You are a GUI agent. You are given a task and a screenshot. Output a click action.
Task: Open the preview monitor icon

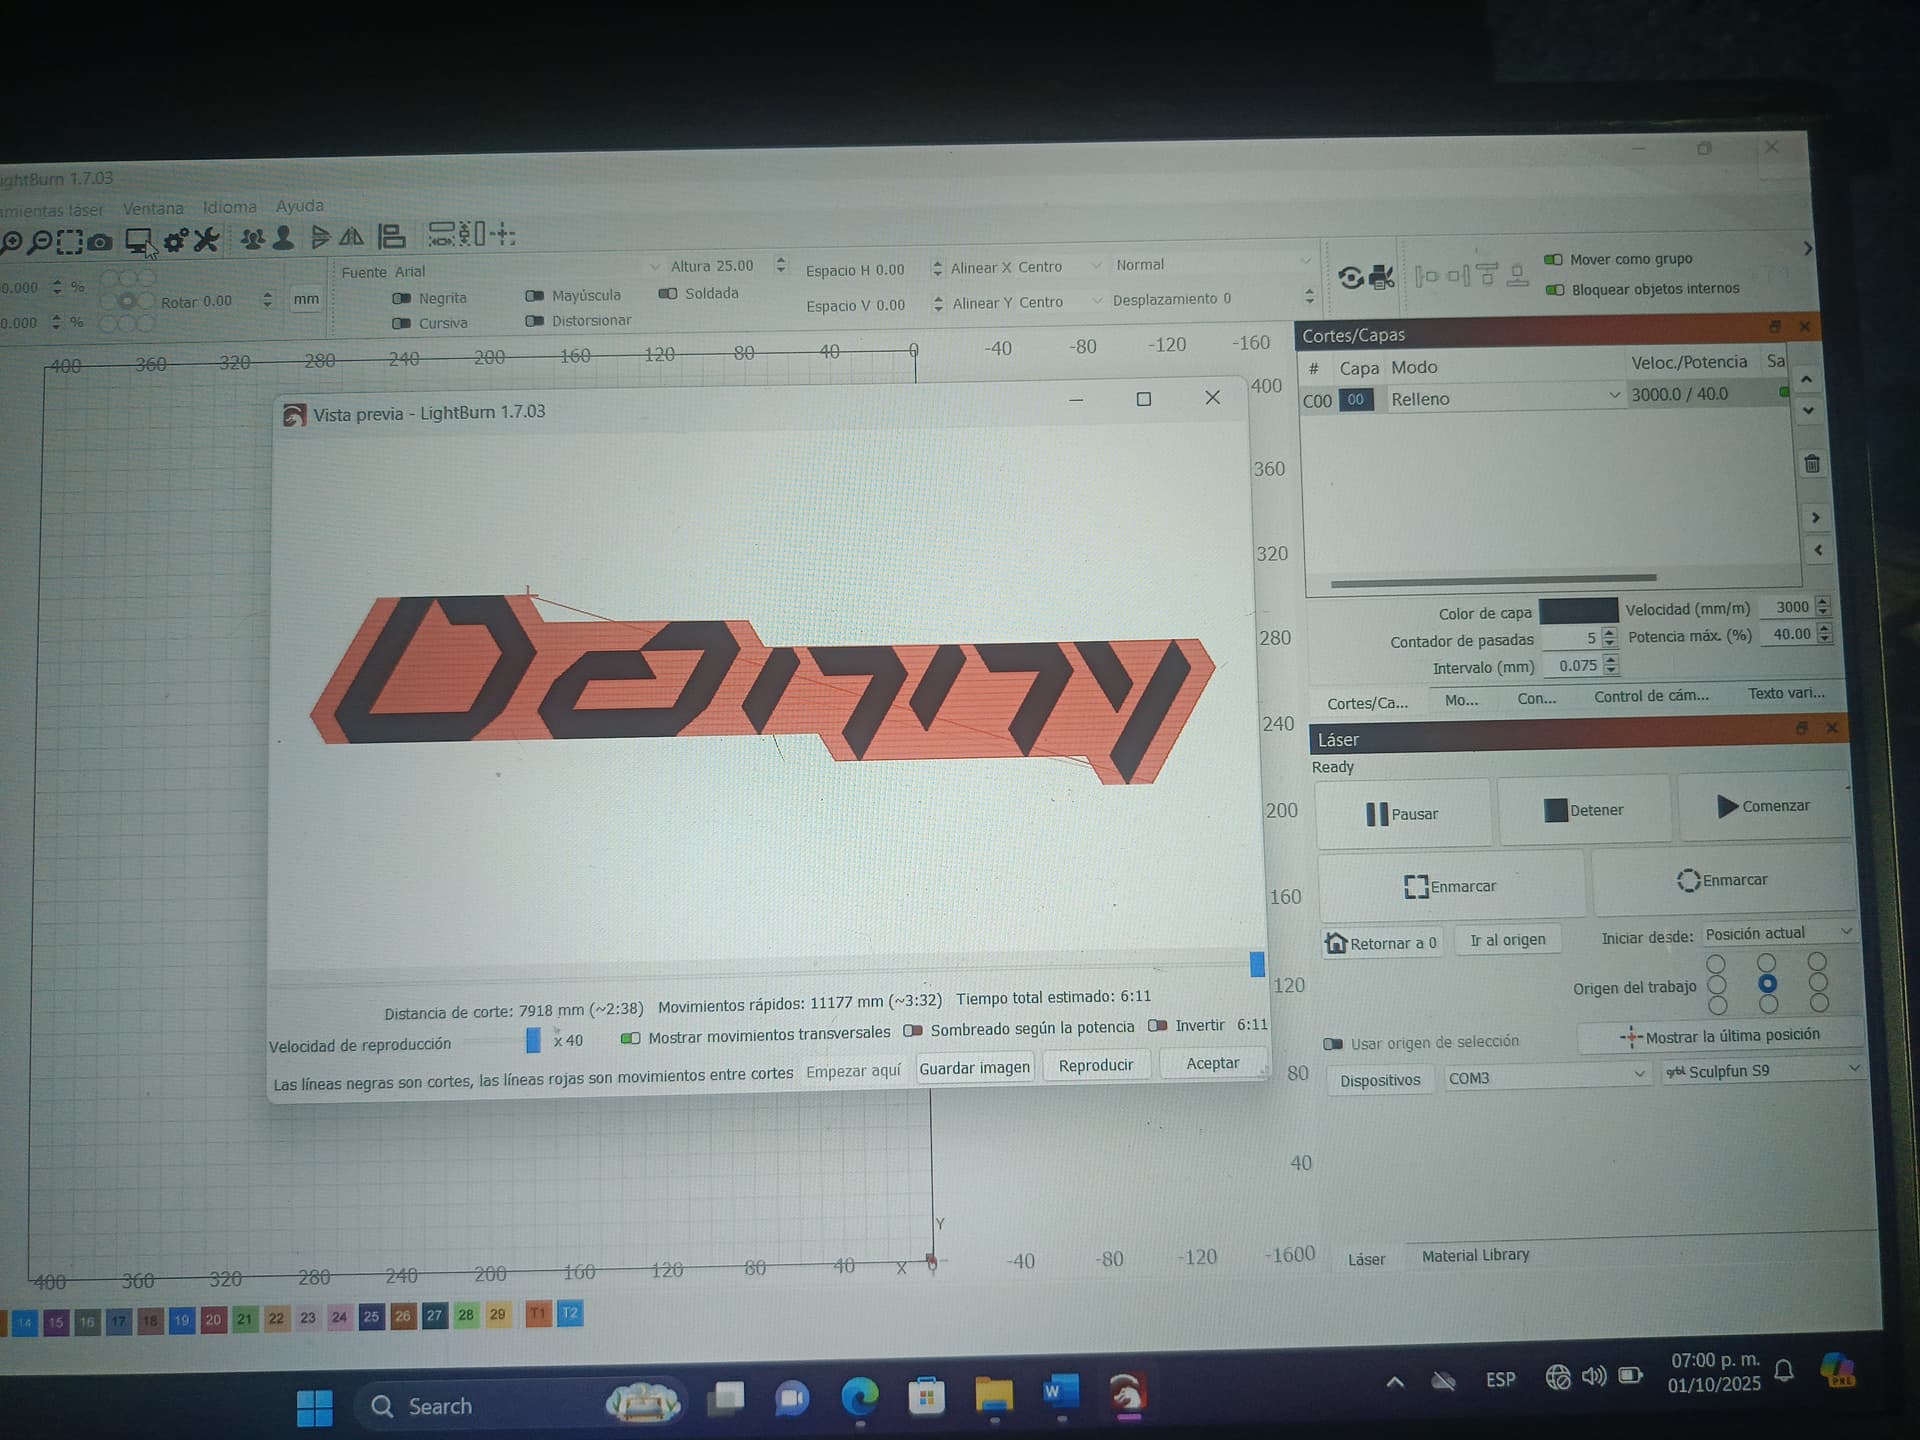coord(138,240)
